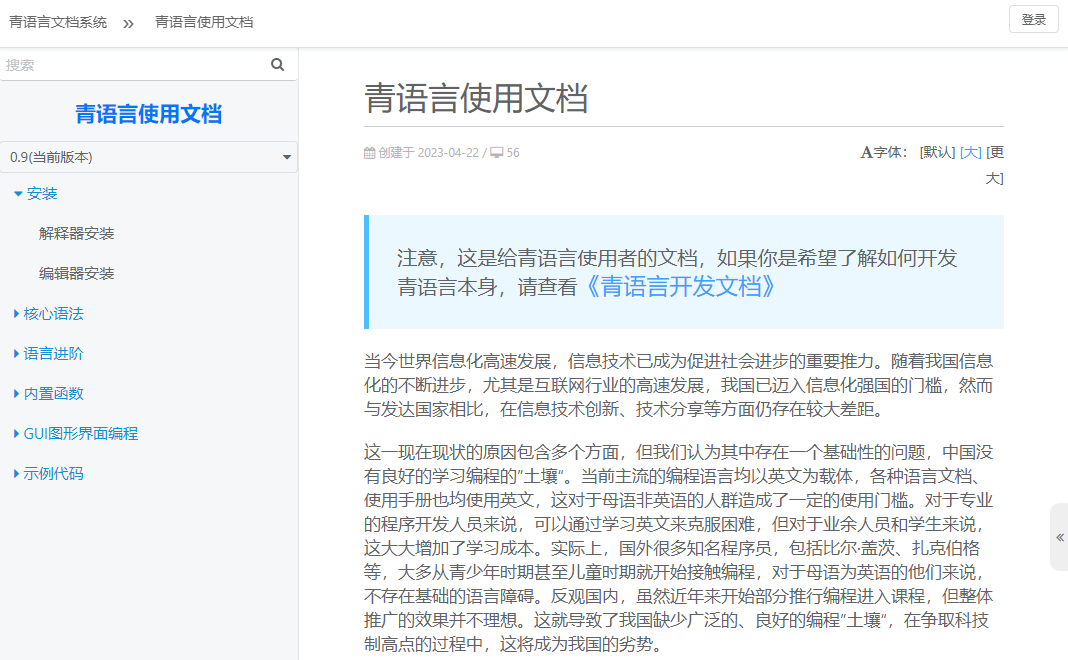Set font size to 更大

click(x=994, y=166)
